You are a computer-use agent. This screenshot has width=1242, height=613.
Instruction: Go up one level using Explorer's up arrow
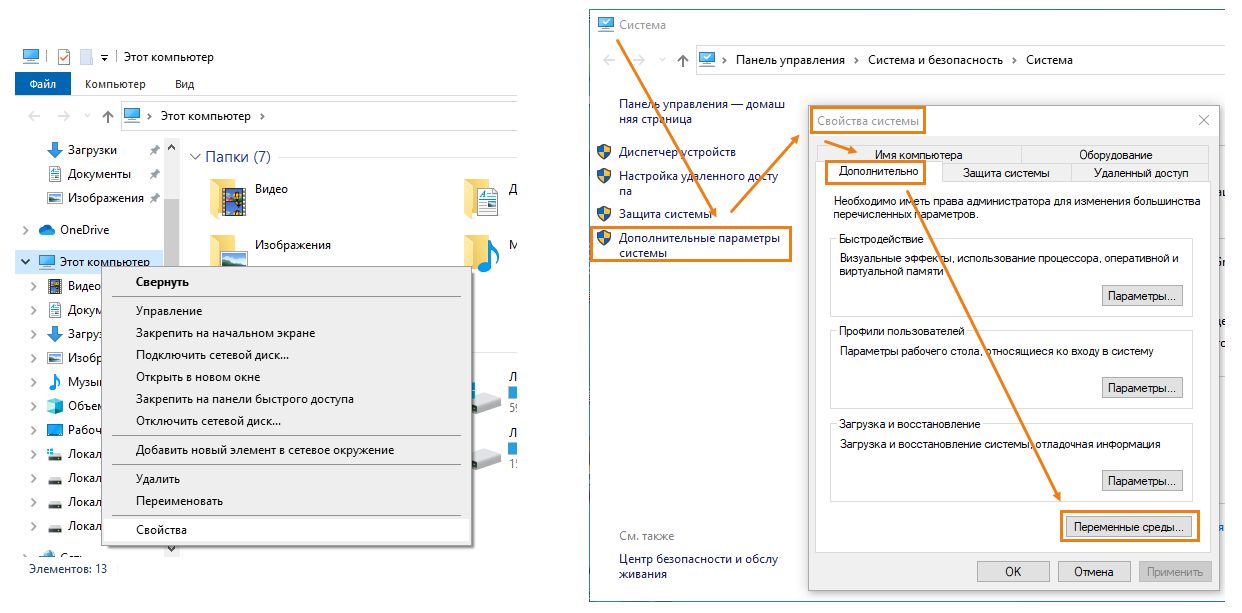point(108,116)
